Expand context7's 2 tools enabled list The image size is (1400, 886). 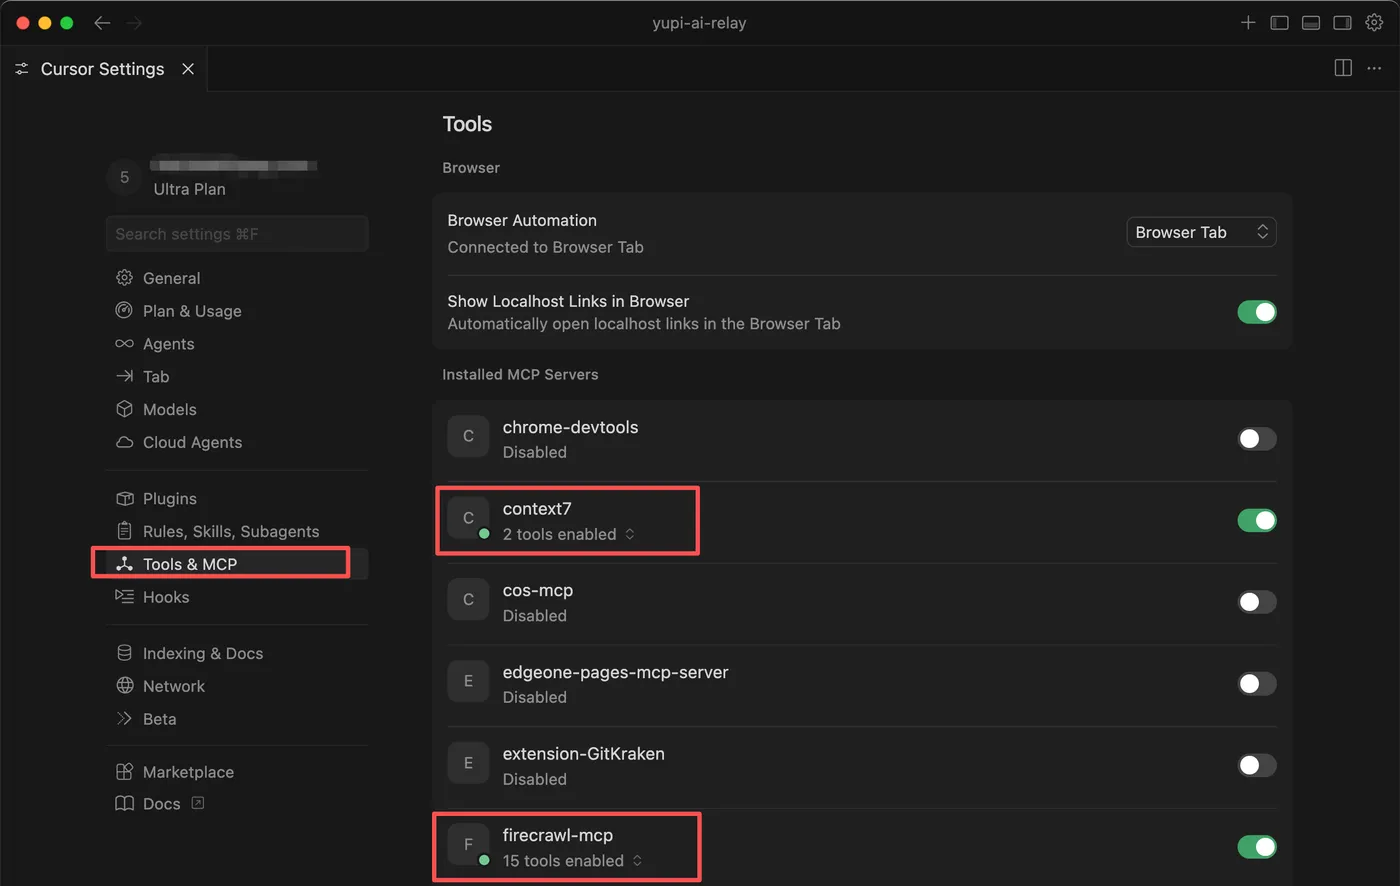coord(568,534)
